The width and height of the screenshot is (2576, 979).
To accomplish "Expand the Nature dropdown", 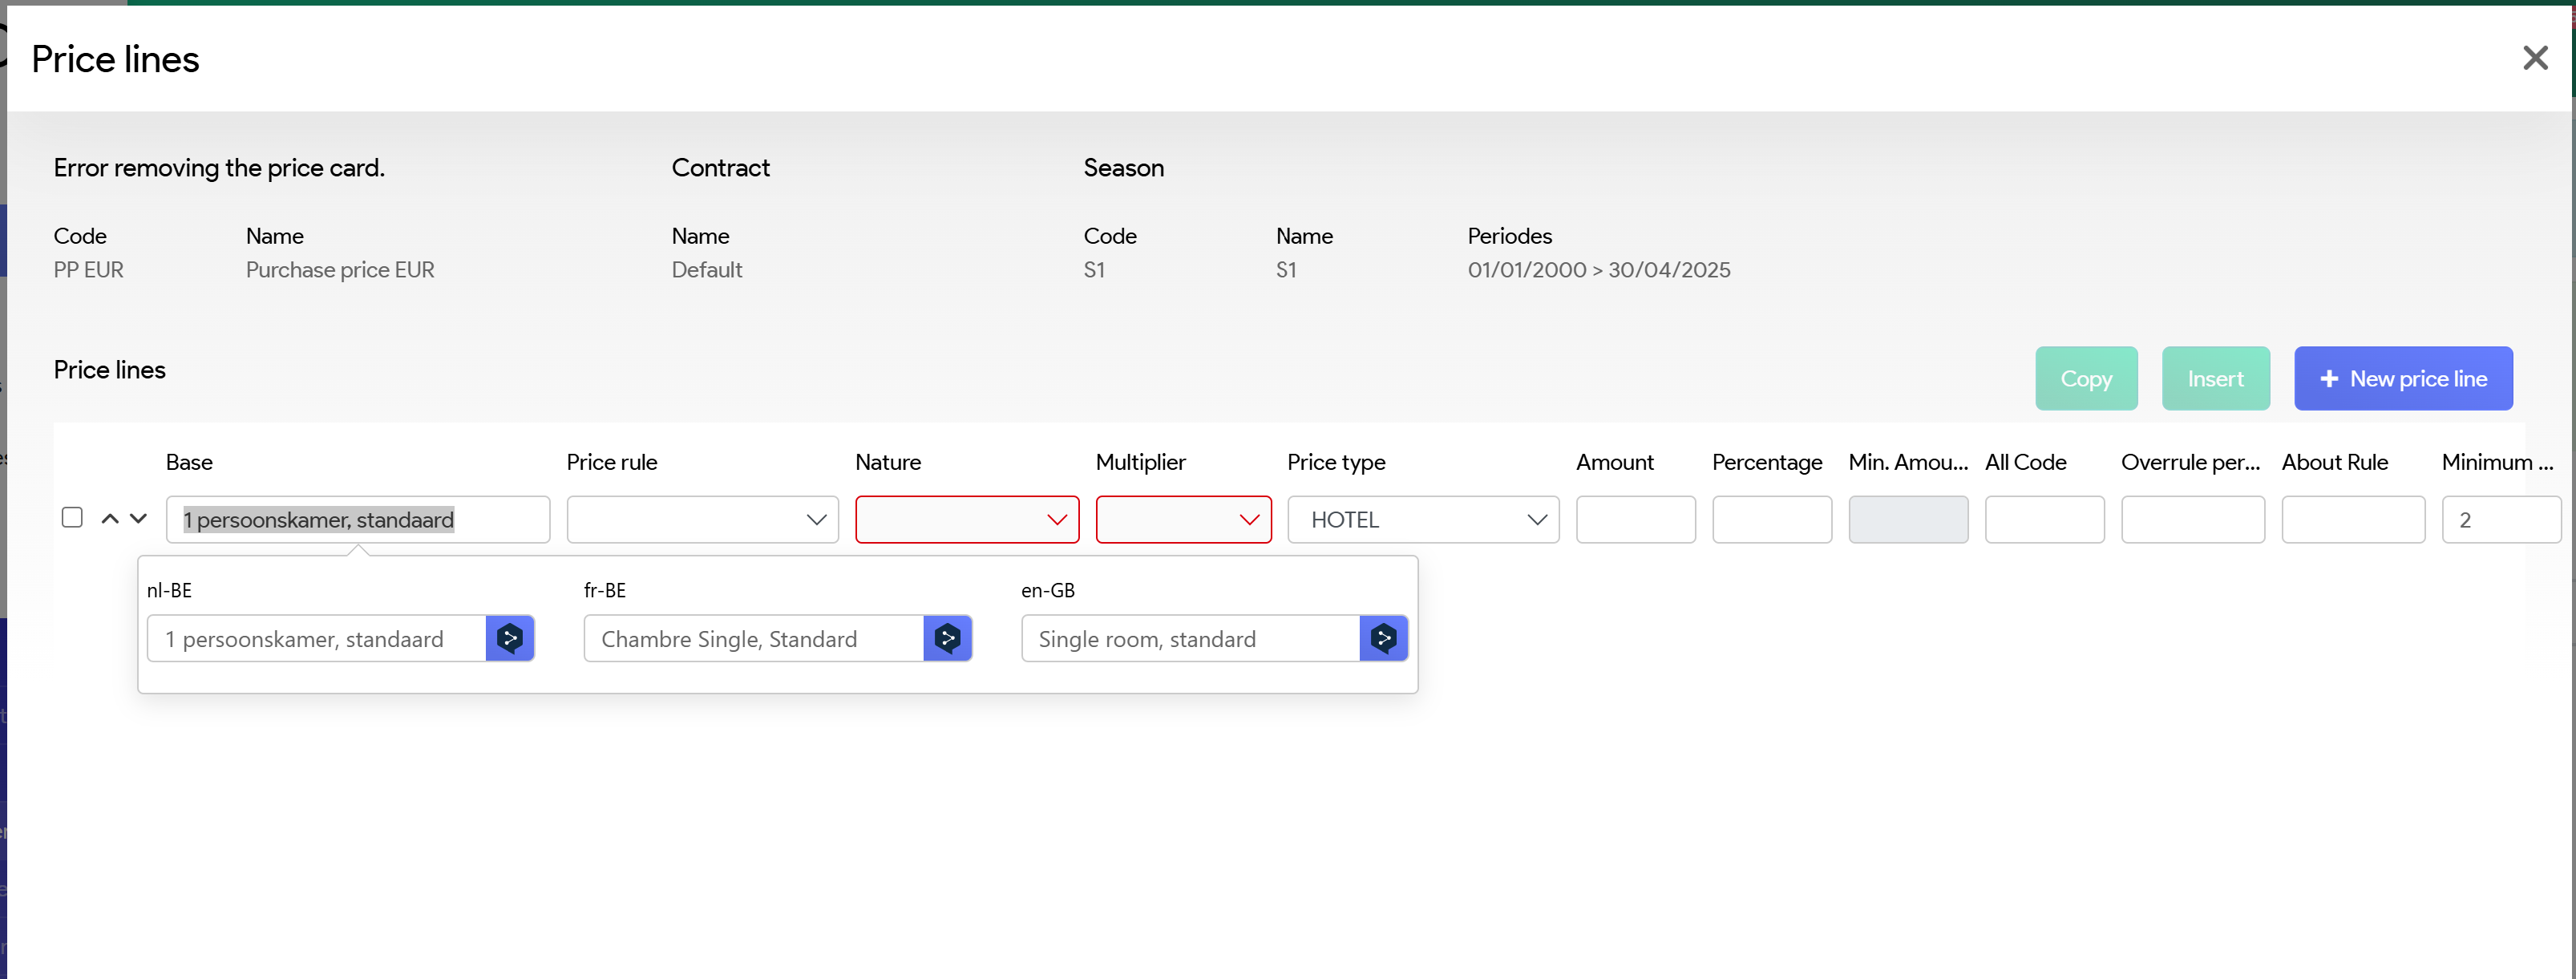I will pos(966,520).
